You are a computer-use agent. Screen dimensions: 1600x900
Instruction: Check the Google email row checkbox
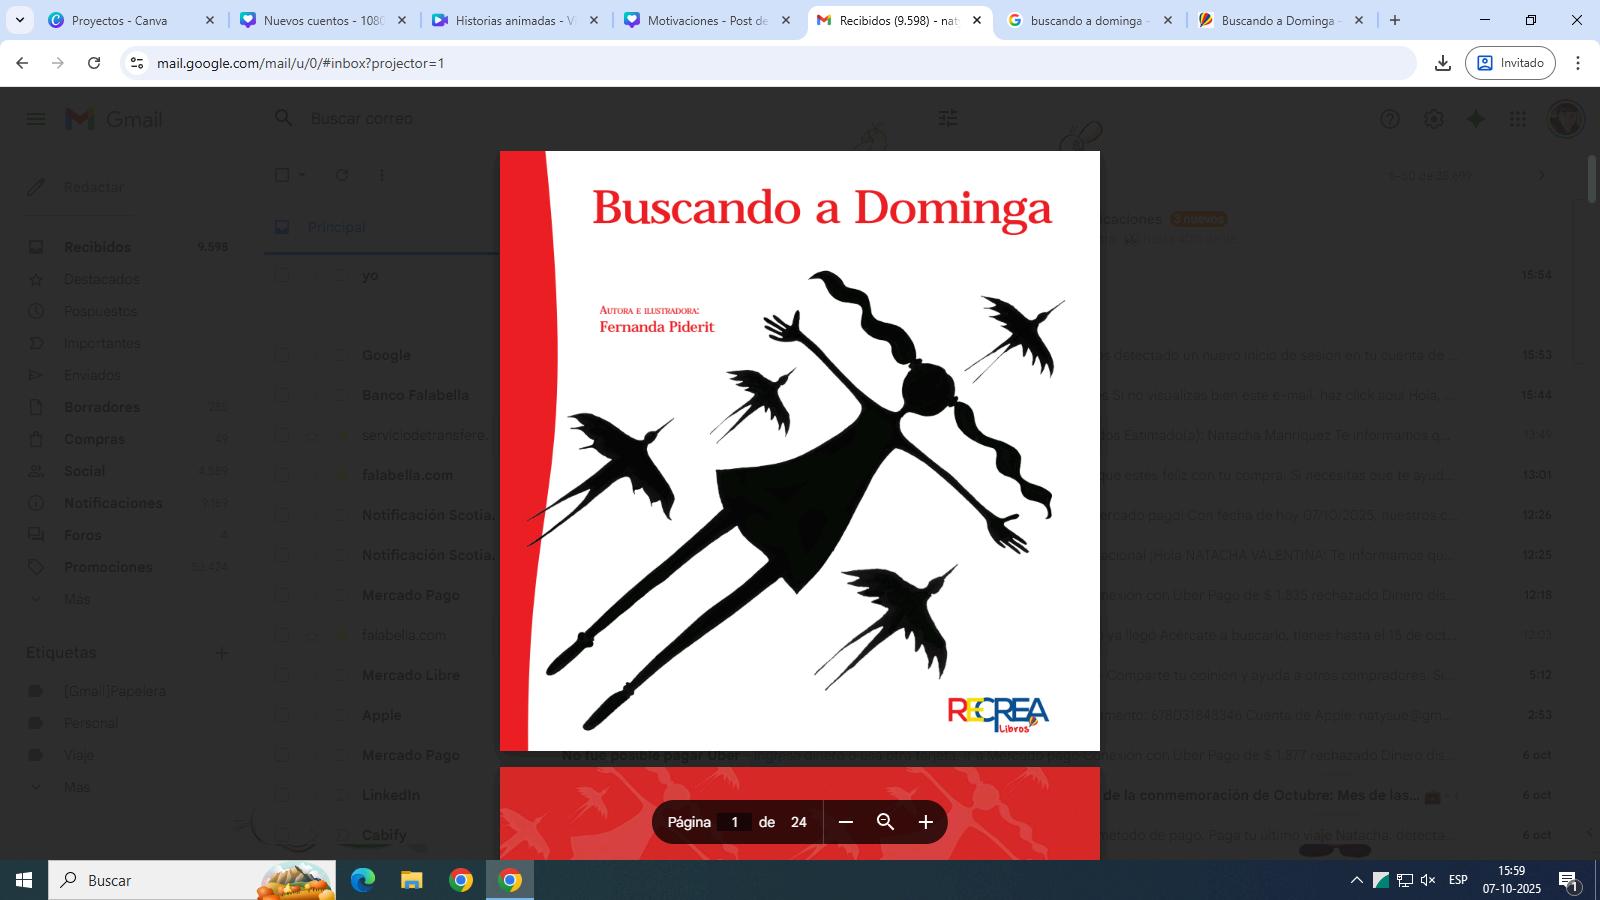pos(282,355)
